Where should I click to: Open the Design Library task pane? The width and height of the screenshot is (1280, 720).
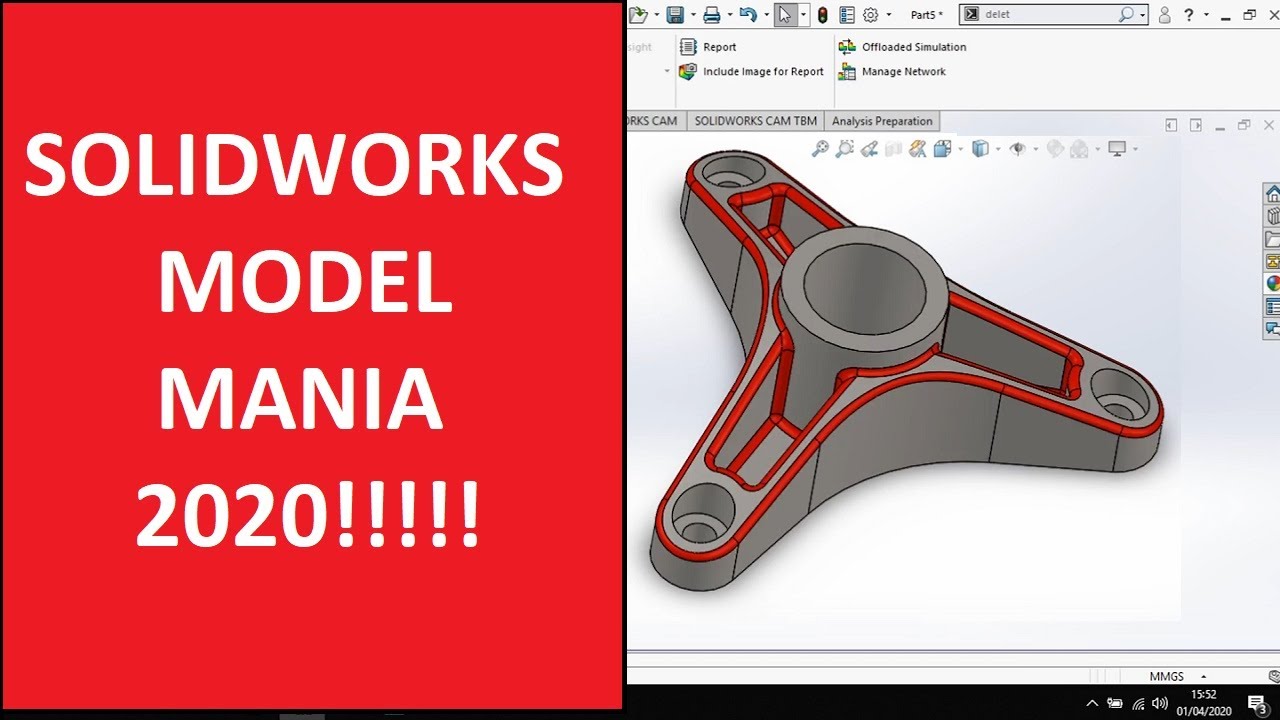tap(1272, 216)
